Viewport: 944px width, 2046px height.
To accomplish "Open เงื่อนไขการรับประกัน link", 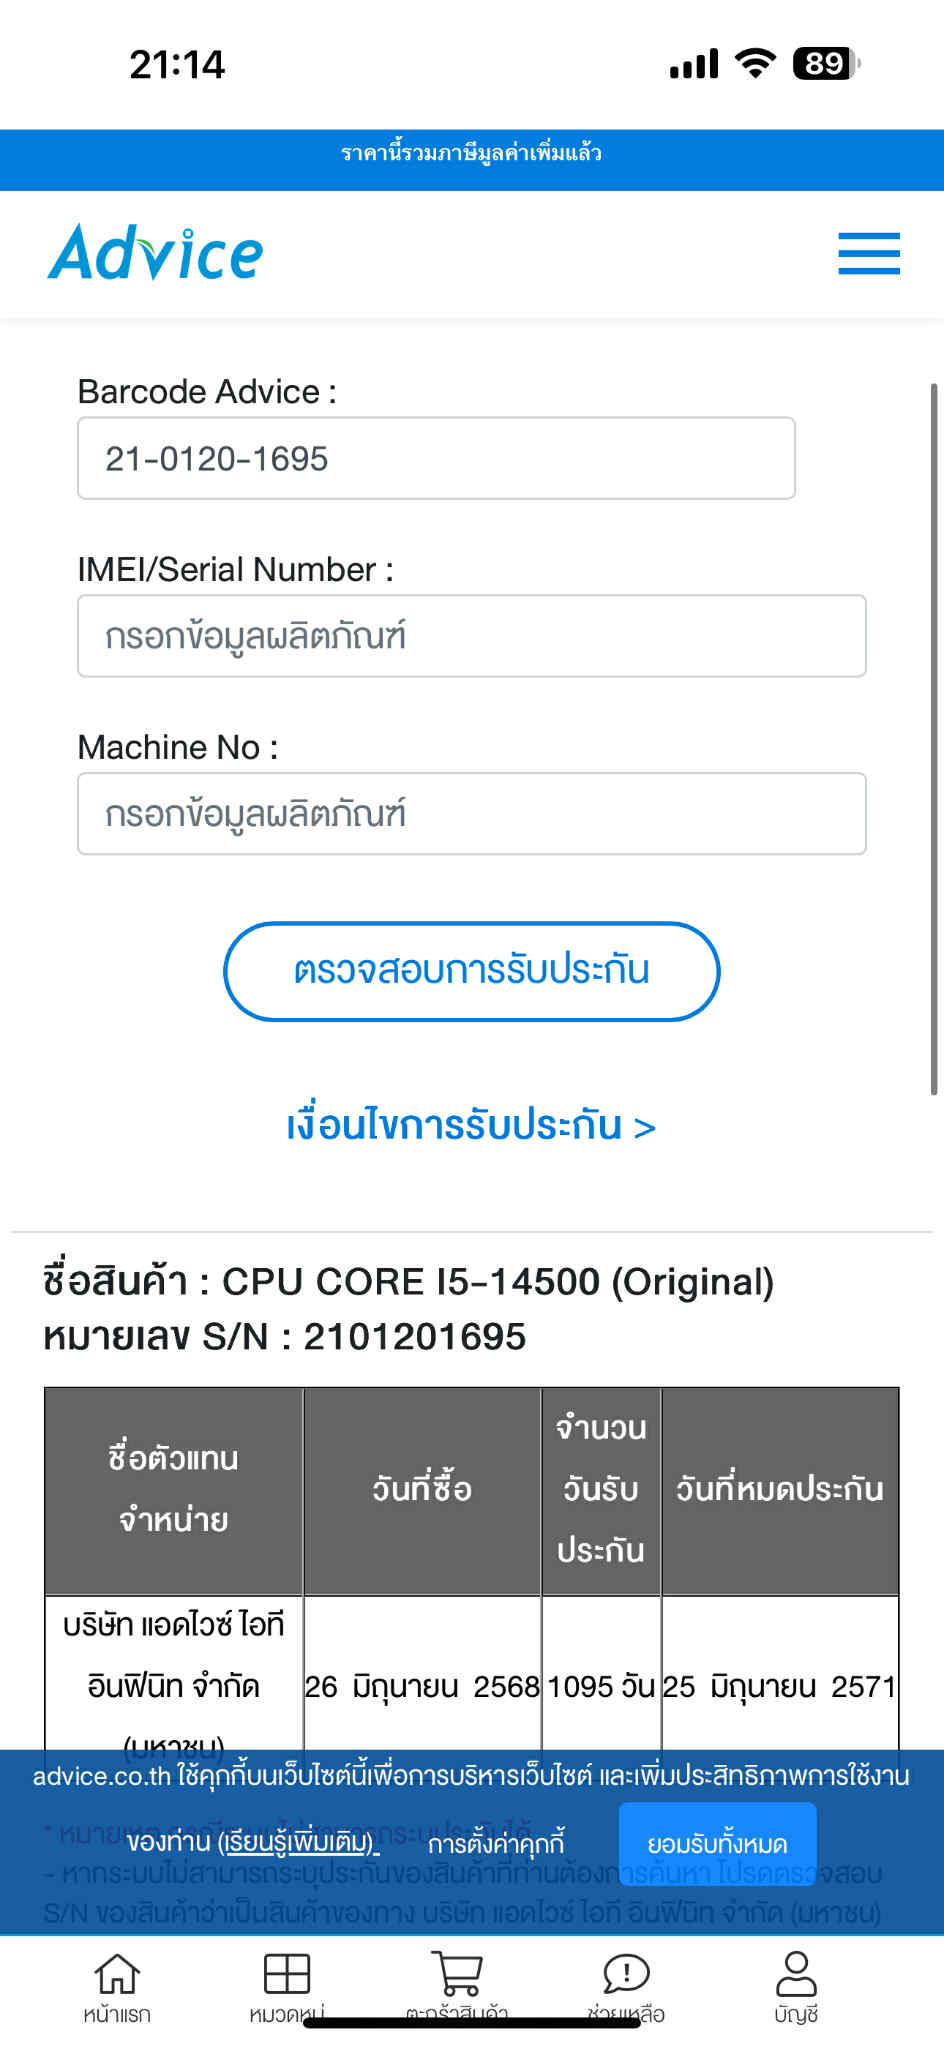I will 471,1126.
